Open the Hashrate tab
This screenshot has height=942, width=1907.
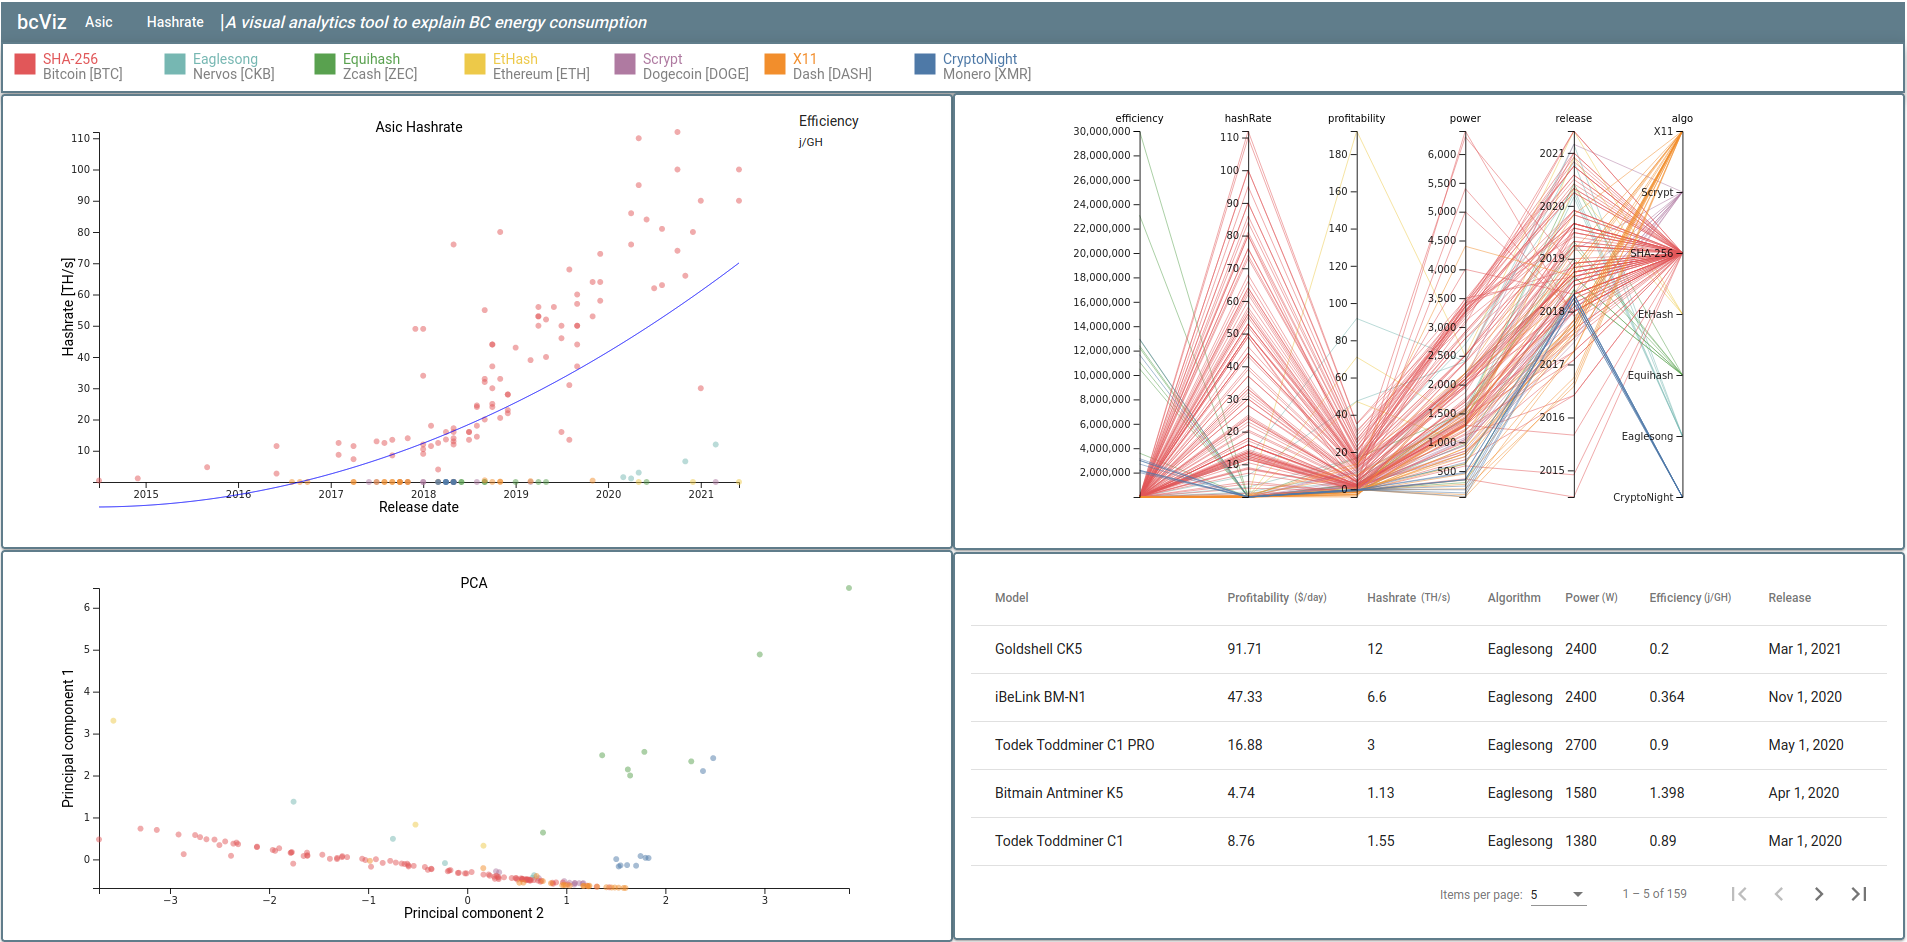click(x=175, y=22)
